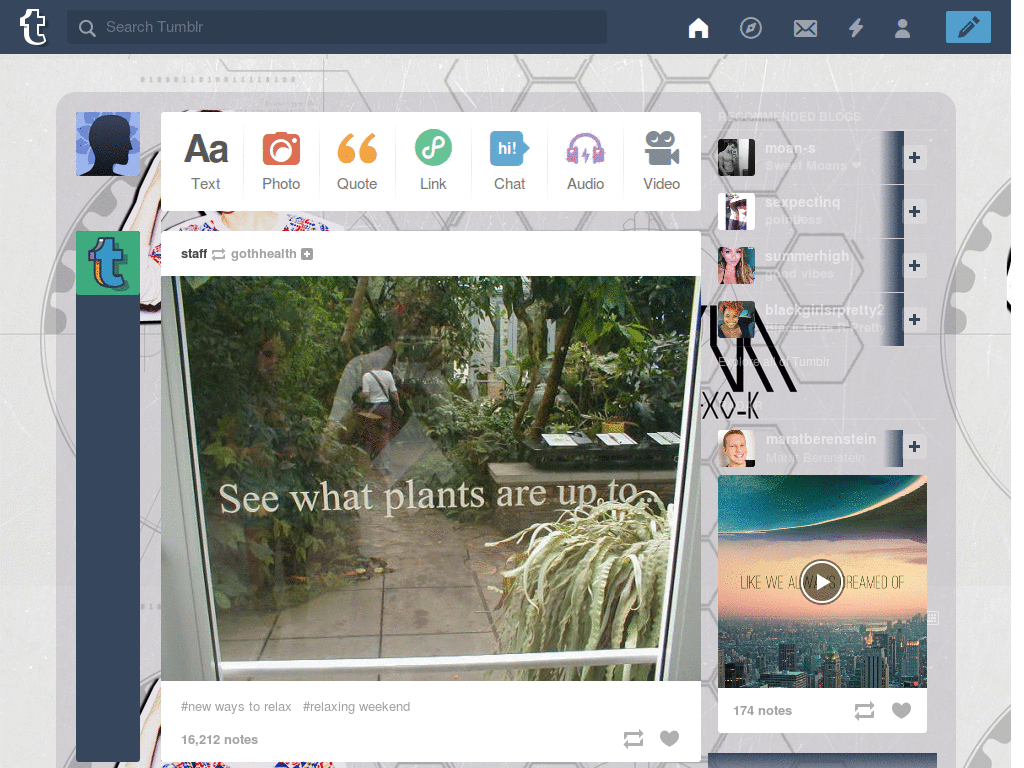Open the sexpecting blog name
The width and height of the screenshot is (1024, 768).
[802, 202]
